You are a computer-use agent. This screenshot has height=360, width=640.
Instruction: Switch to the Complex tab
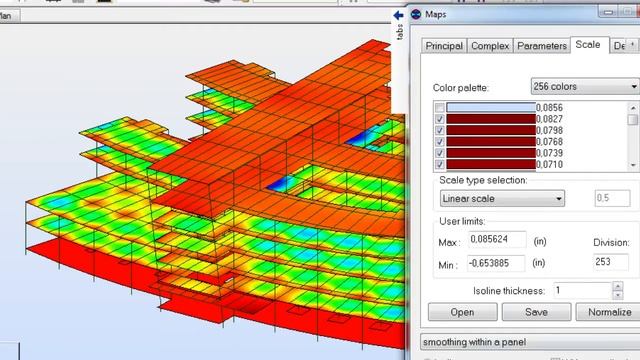tap(490, 46)
